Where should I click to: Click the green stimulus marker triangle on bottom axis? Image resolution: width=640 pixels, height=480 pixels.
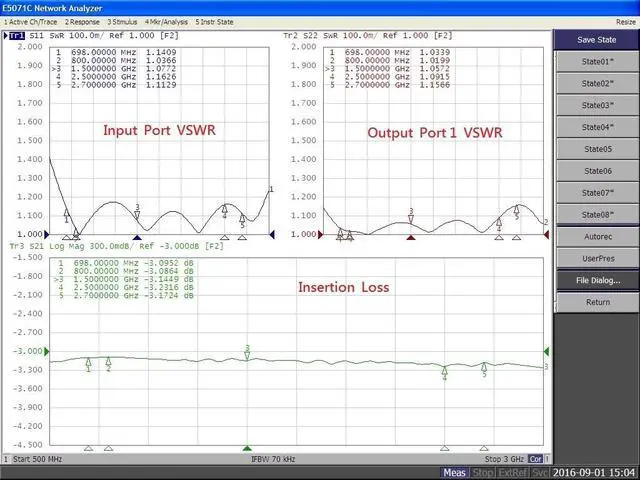[x=247, y=448]
